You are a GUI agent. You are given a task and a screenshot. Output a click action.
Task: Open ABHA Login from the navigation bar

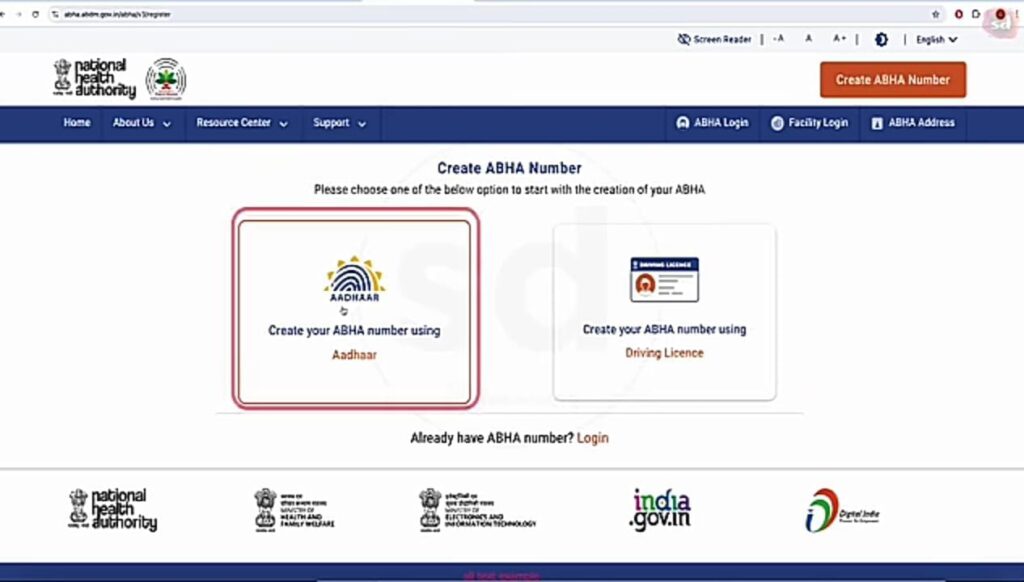click(x=712, y=123)
